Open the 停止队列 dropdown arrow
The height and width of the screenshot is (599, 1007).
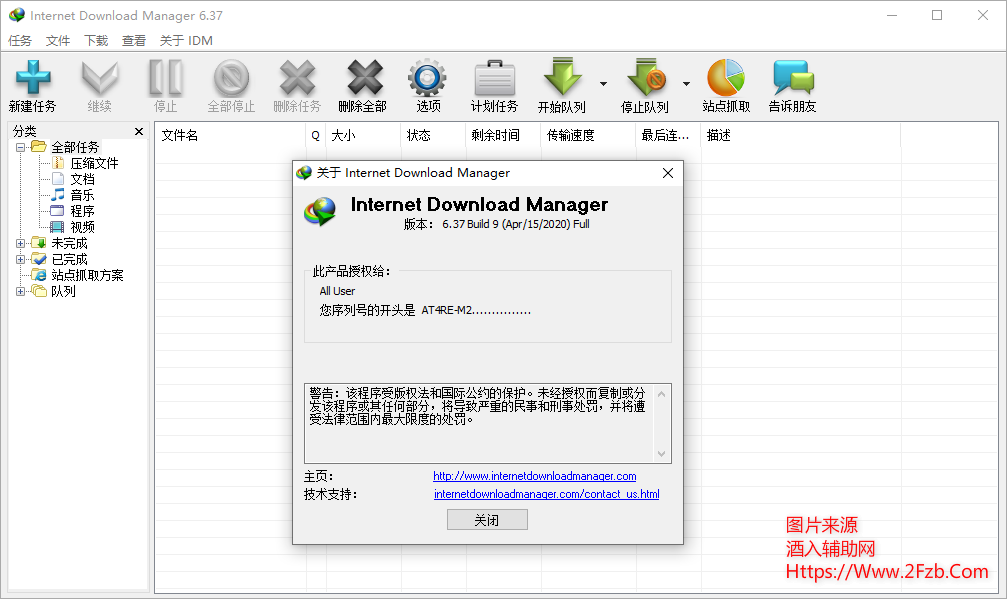click(686, 84)
